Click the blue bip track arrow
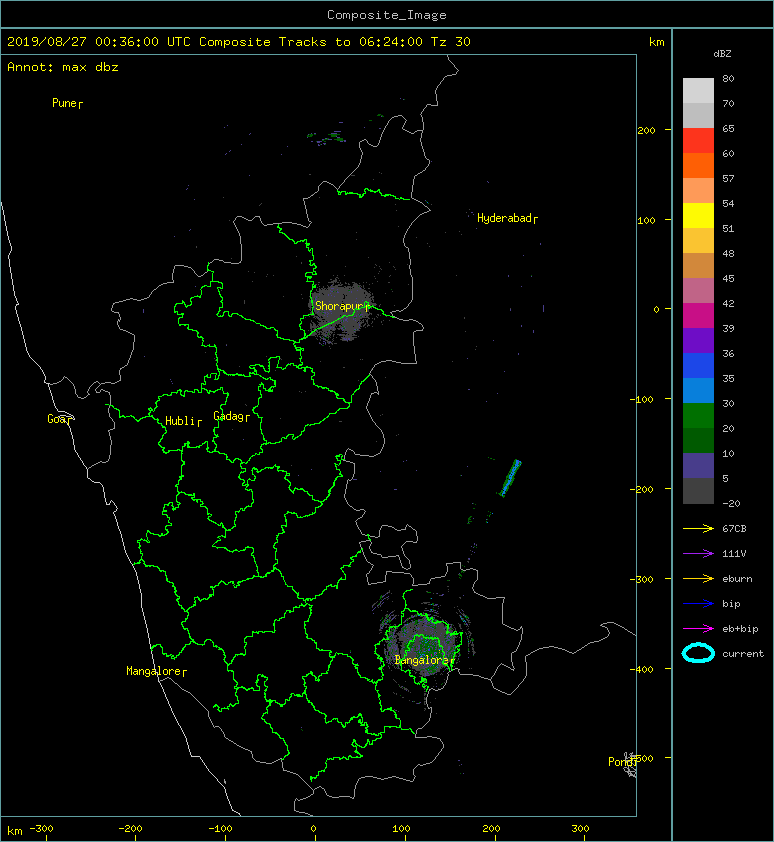This screenshot has width=774, height=842. (698, 604)
